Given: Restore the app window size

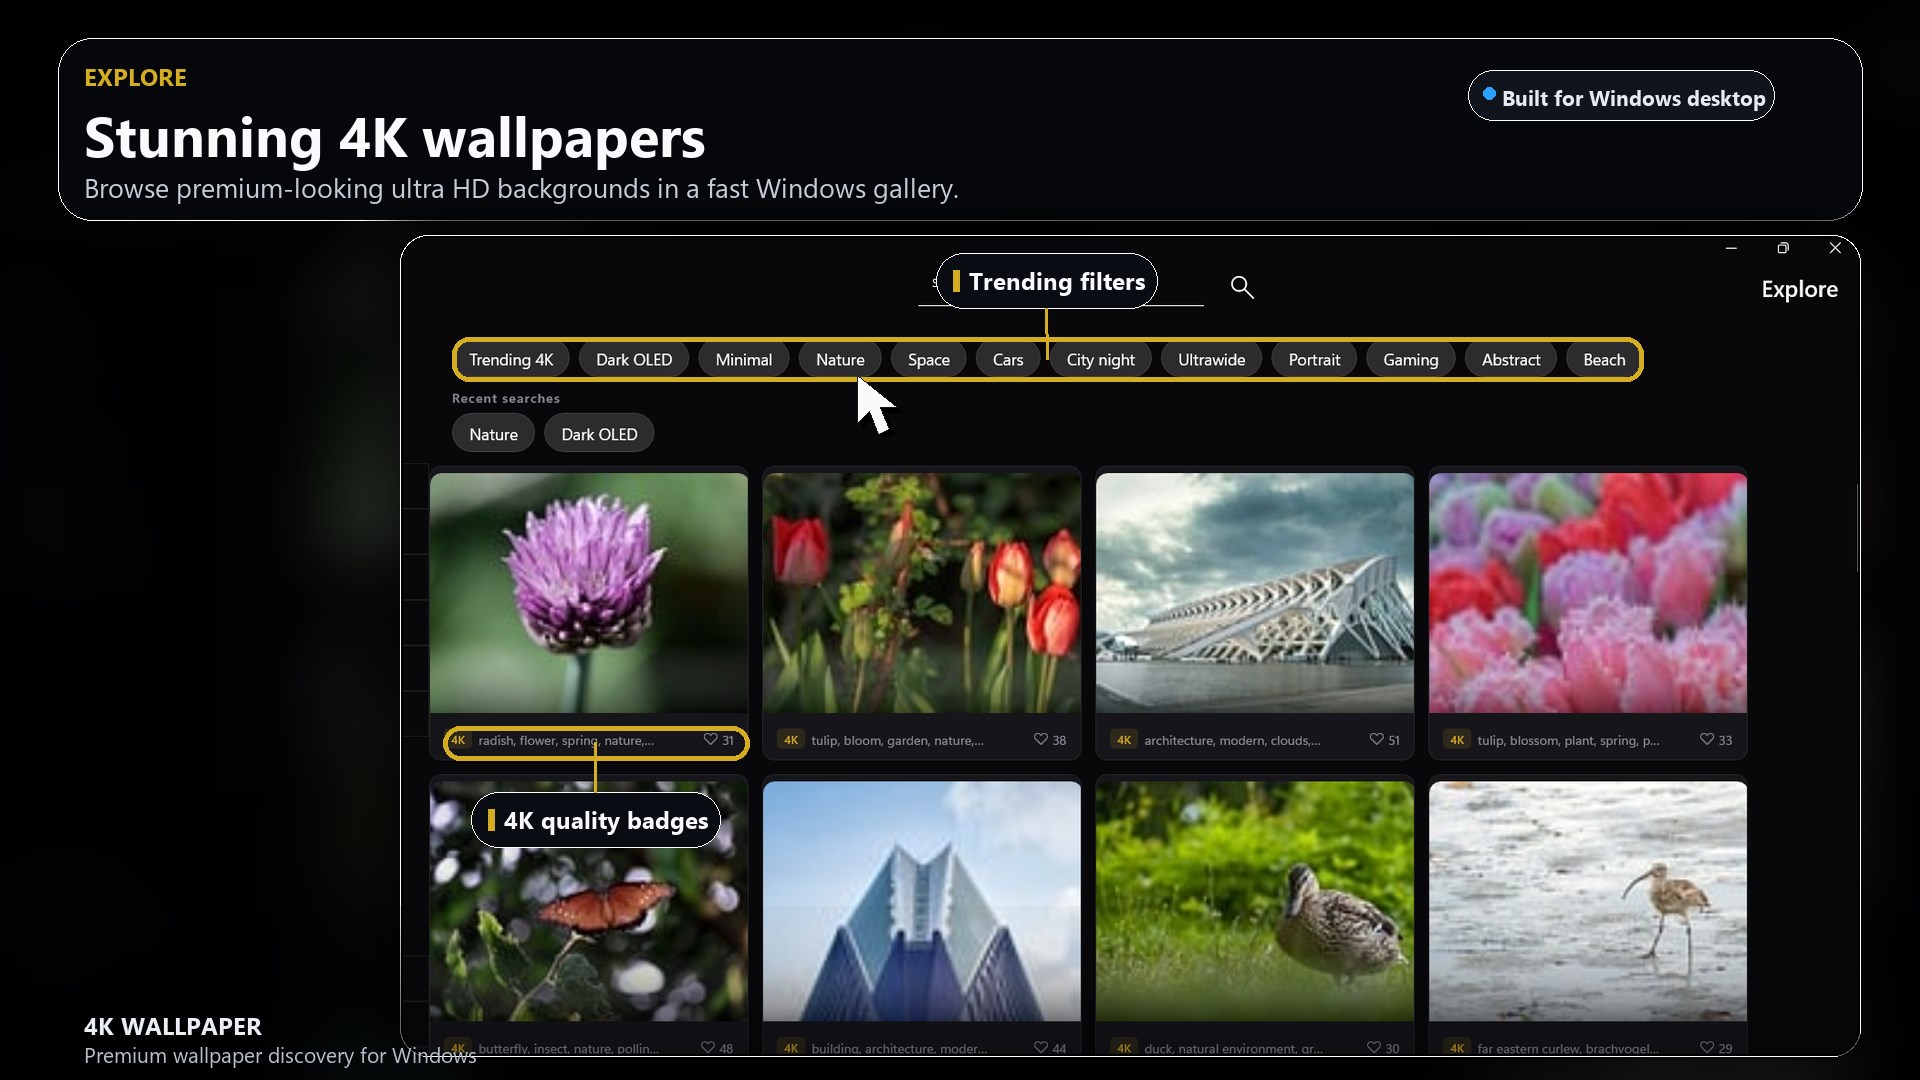Looking at the screenshot, I should coord(1783,248).
